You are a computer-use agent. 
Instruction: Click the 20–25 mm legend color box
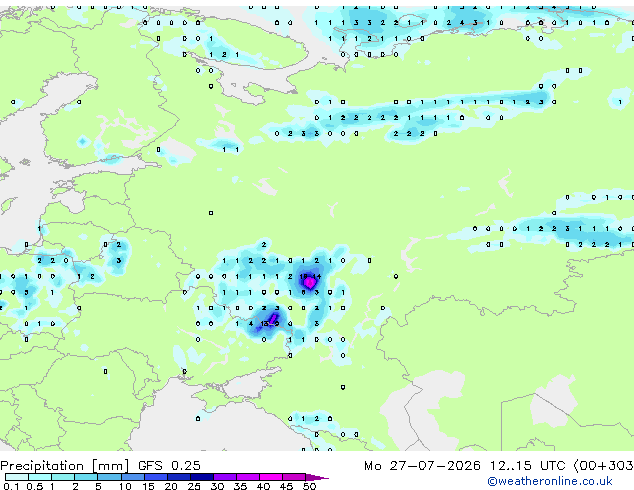click(178, 477)
